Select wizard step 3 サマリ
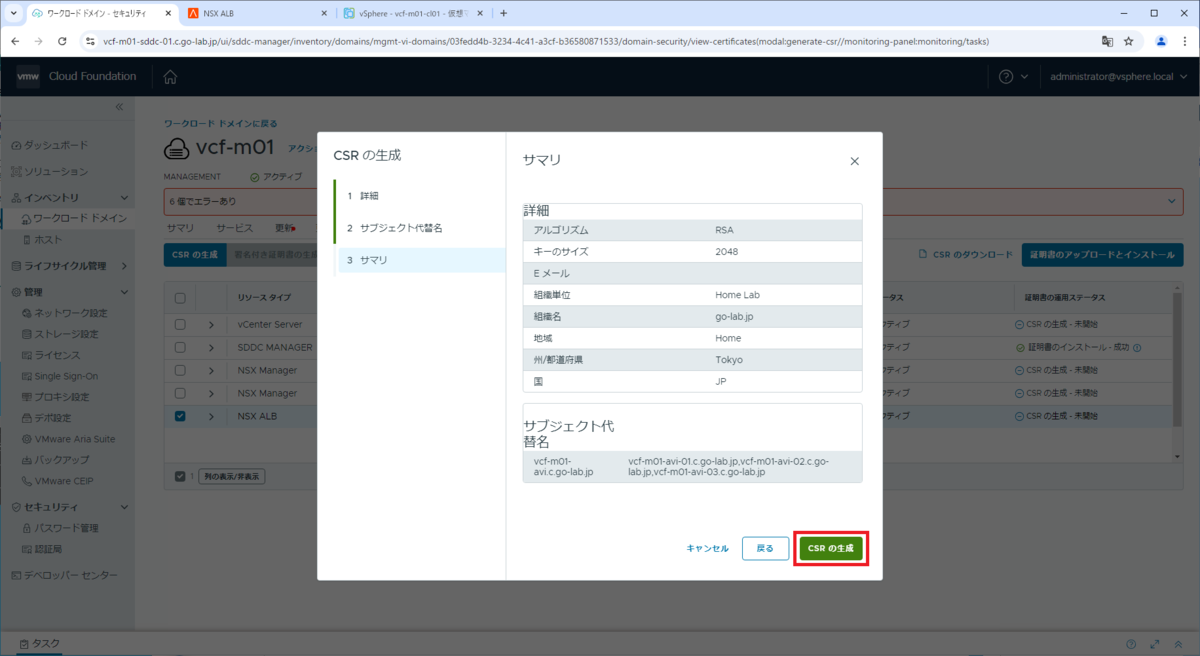Viewport: 1200px width, 656px height. click(422, 260)
